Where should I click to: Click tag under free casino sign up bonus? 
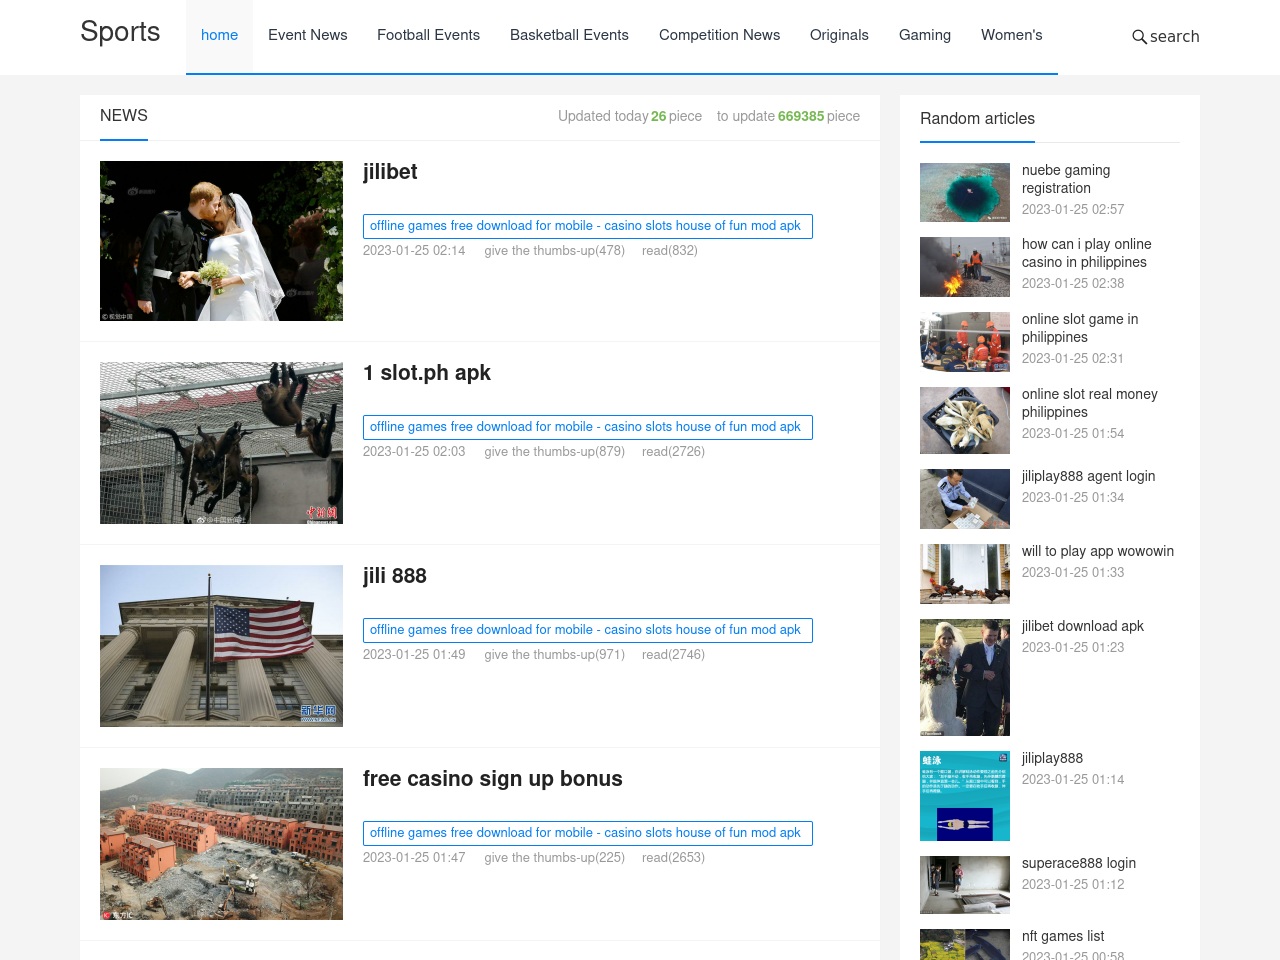[x=588, y=833]
